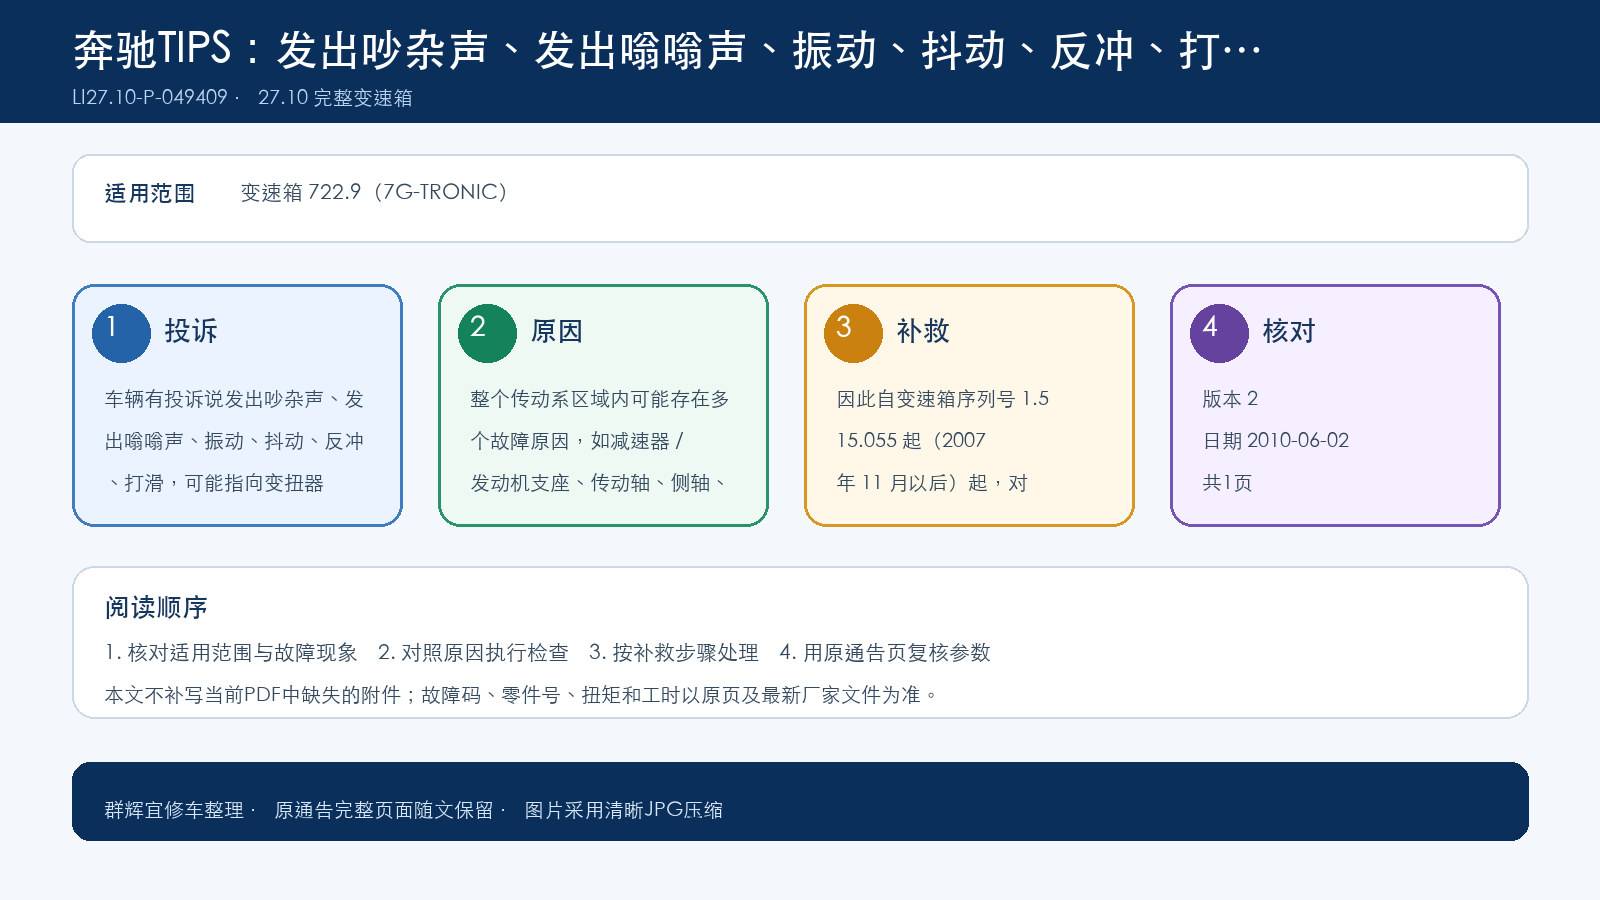Click the 适用范围 label
Screen dimensions: 1600x900
tap(150, 193)
